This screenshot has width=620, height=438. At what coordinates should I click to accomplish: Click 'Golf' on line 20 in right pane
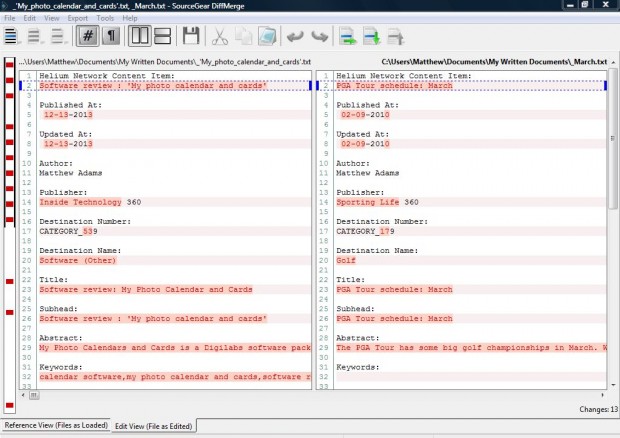click(346, 261)
